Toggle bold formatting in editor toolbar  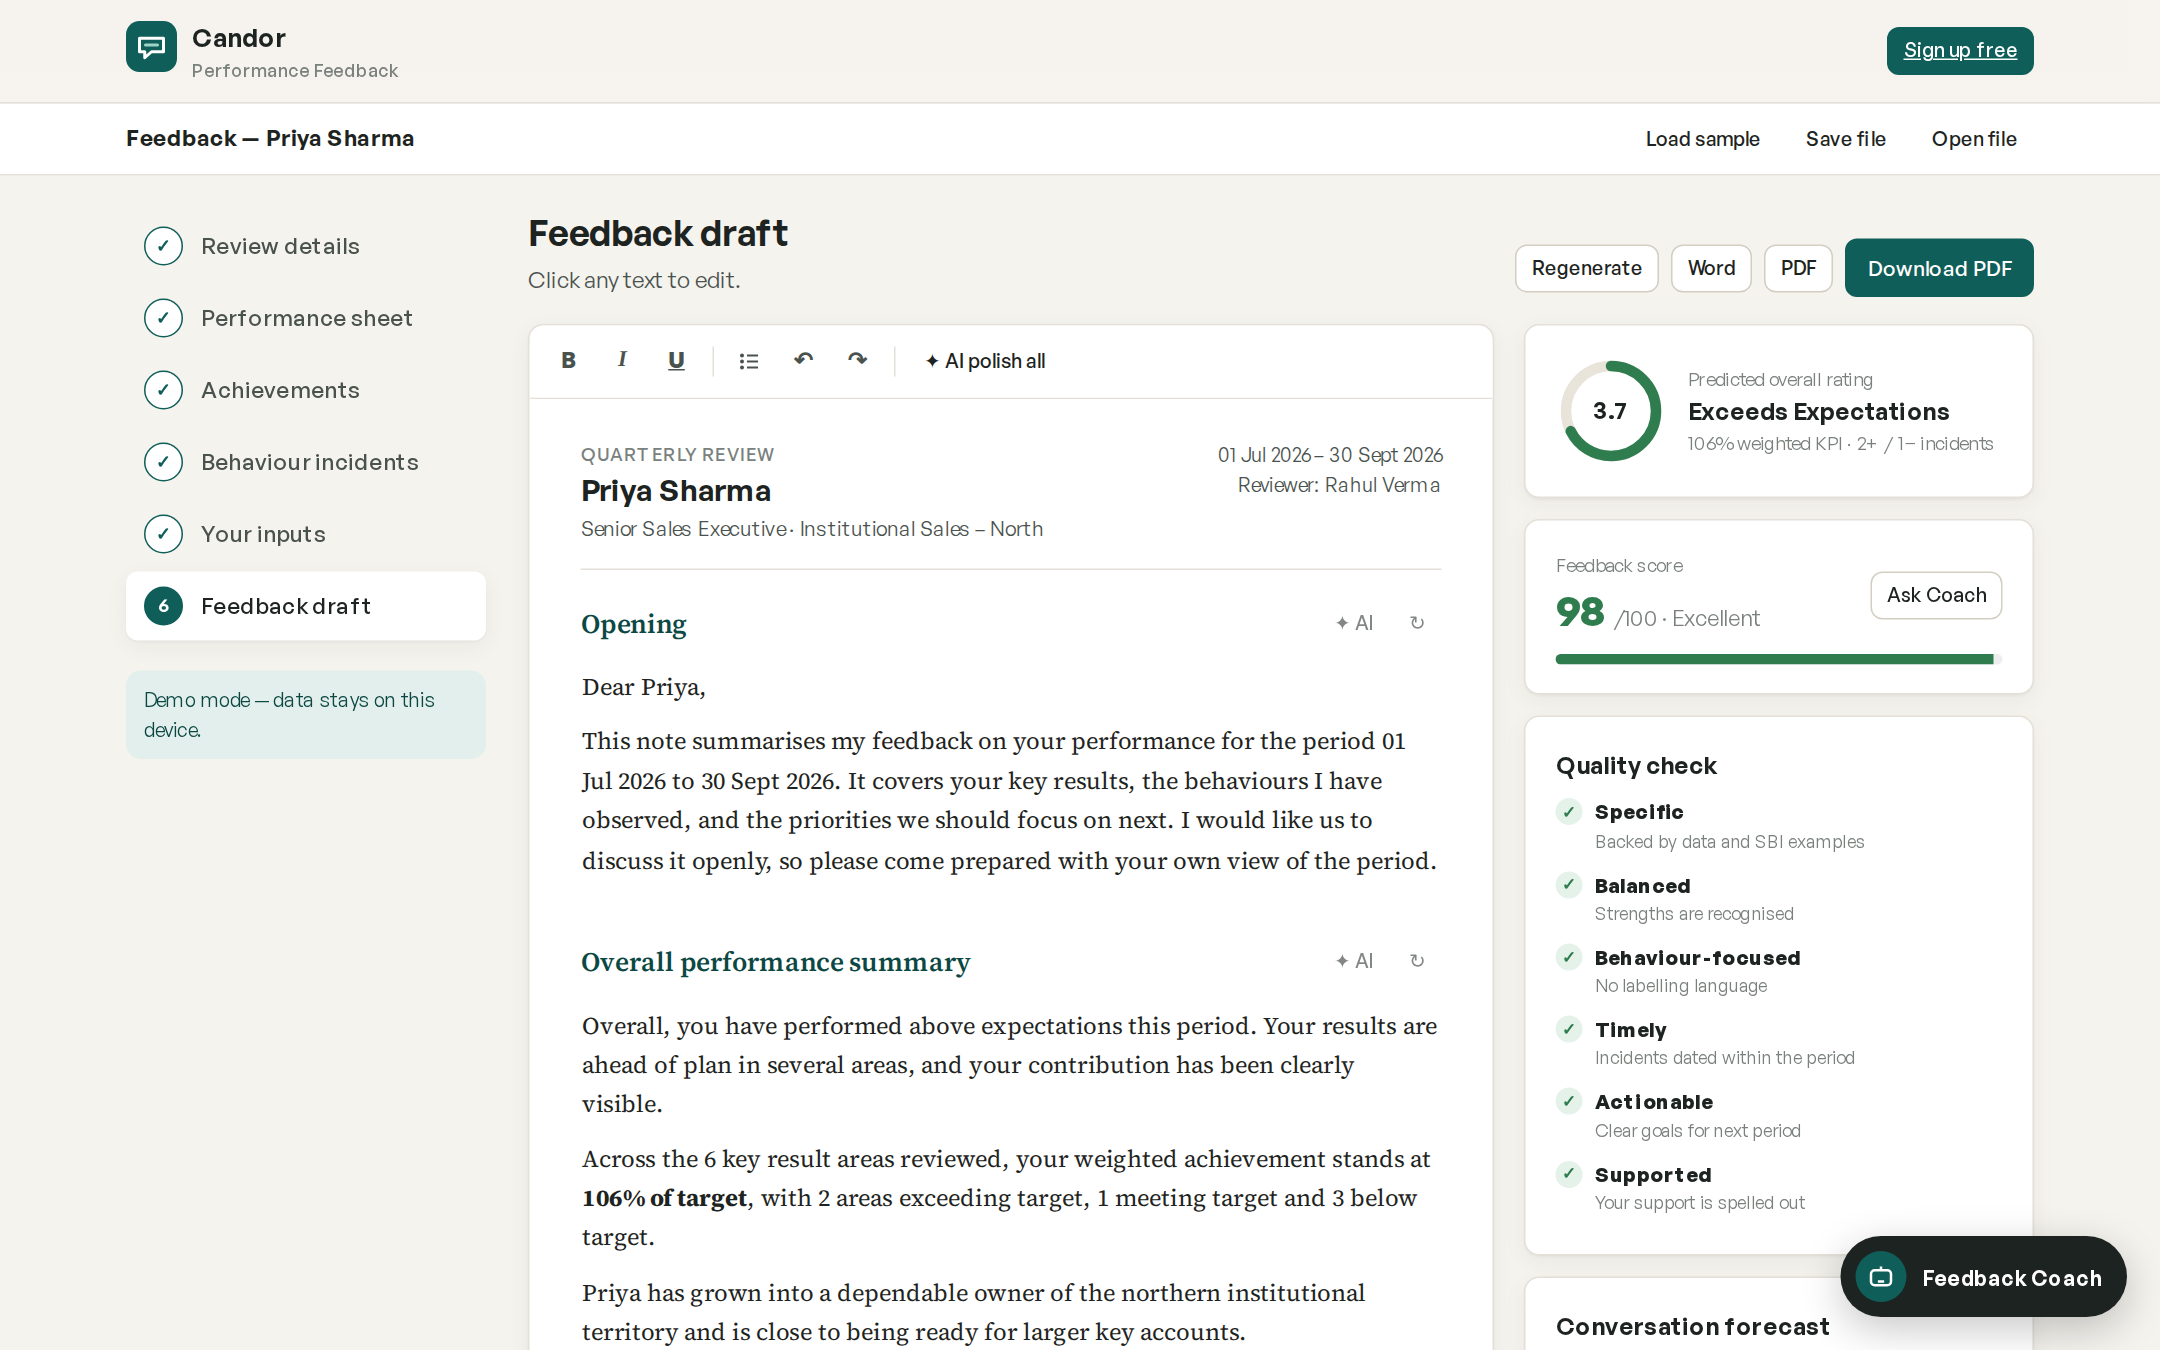point(568,360)
